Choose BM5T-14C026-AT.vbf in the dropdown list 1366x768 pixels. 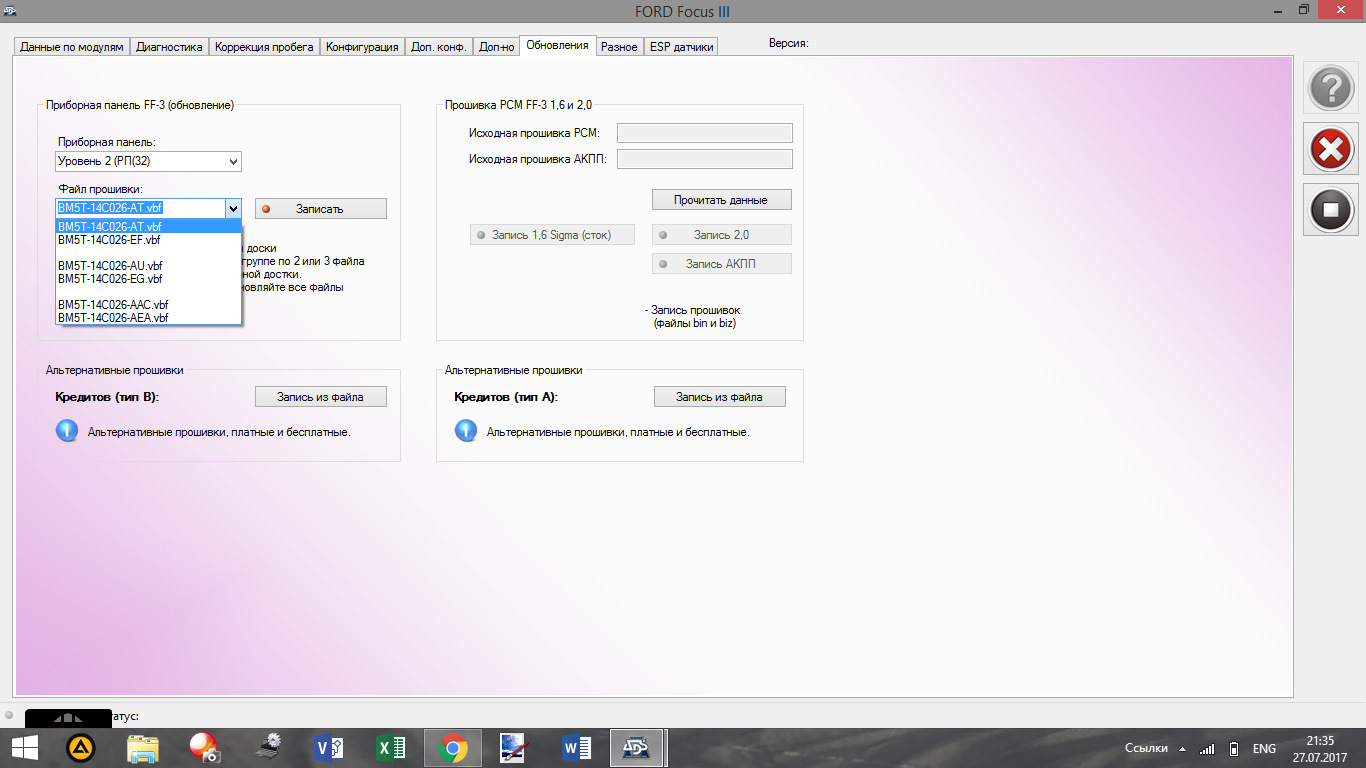[x=148, y=227]
